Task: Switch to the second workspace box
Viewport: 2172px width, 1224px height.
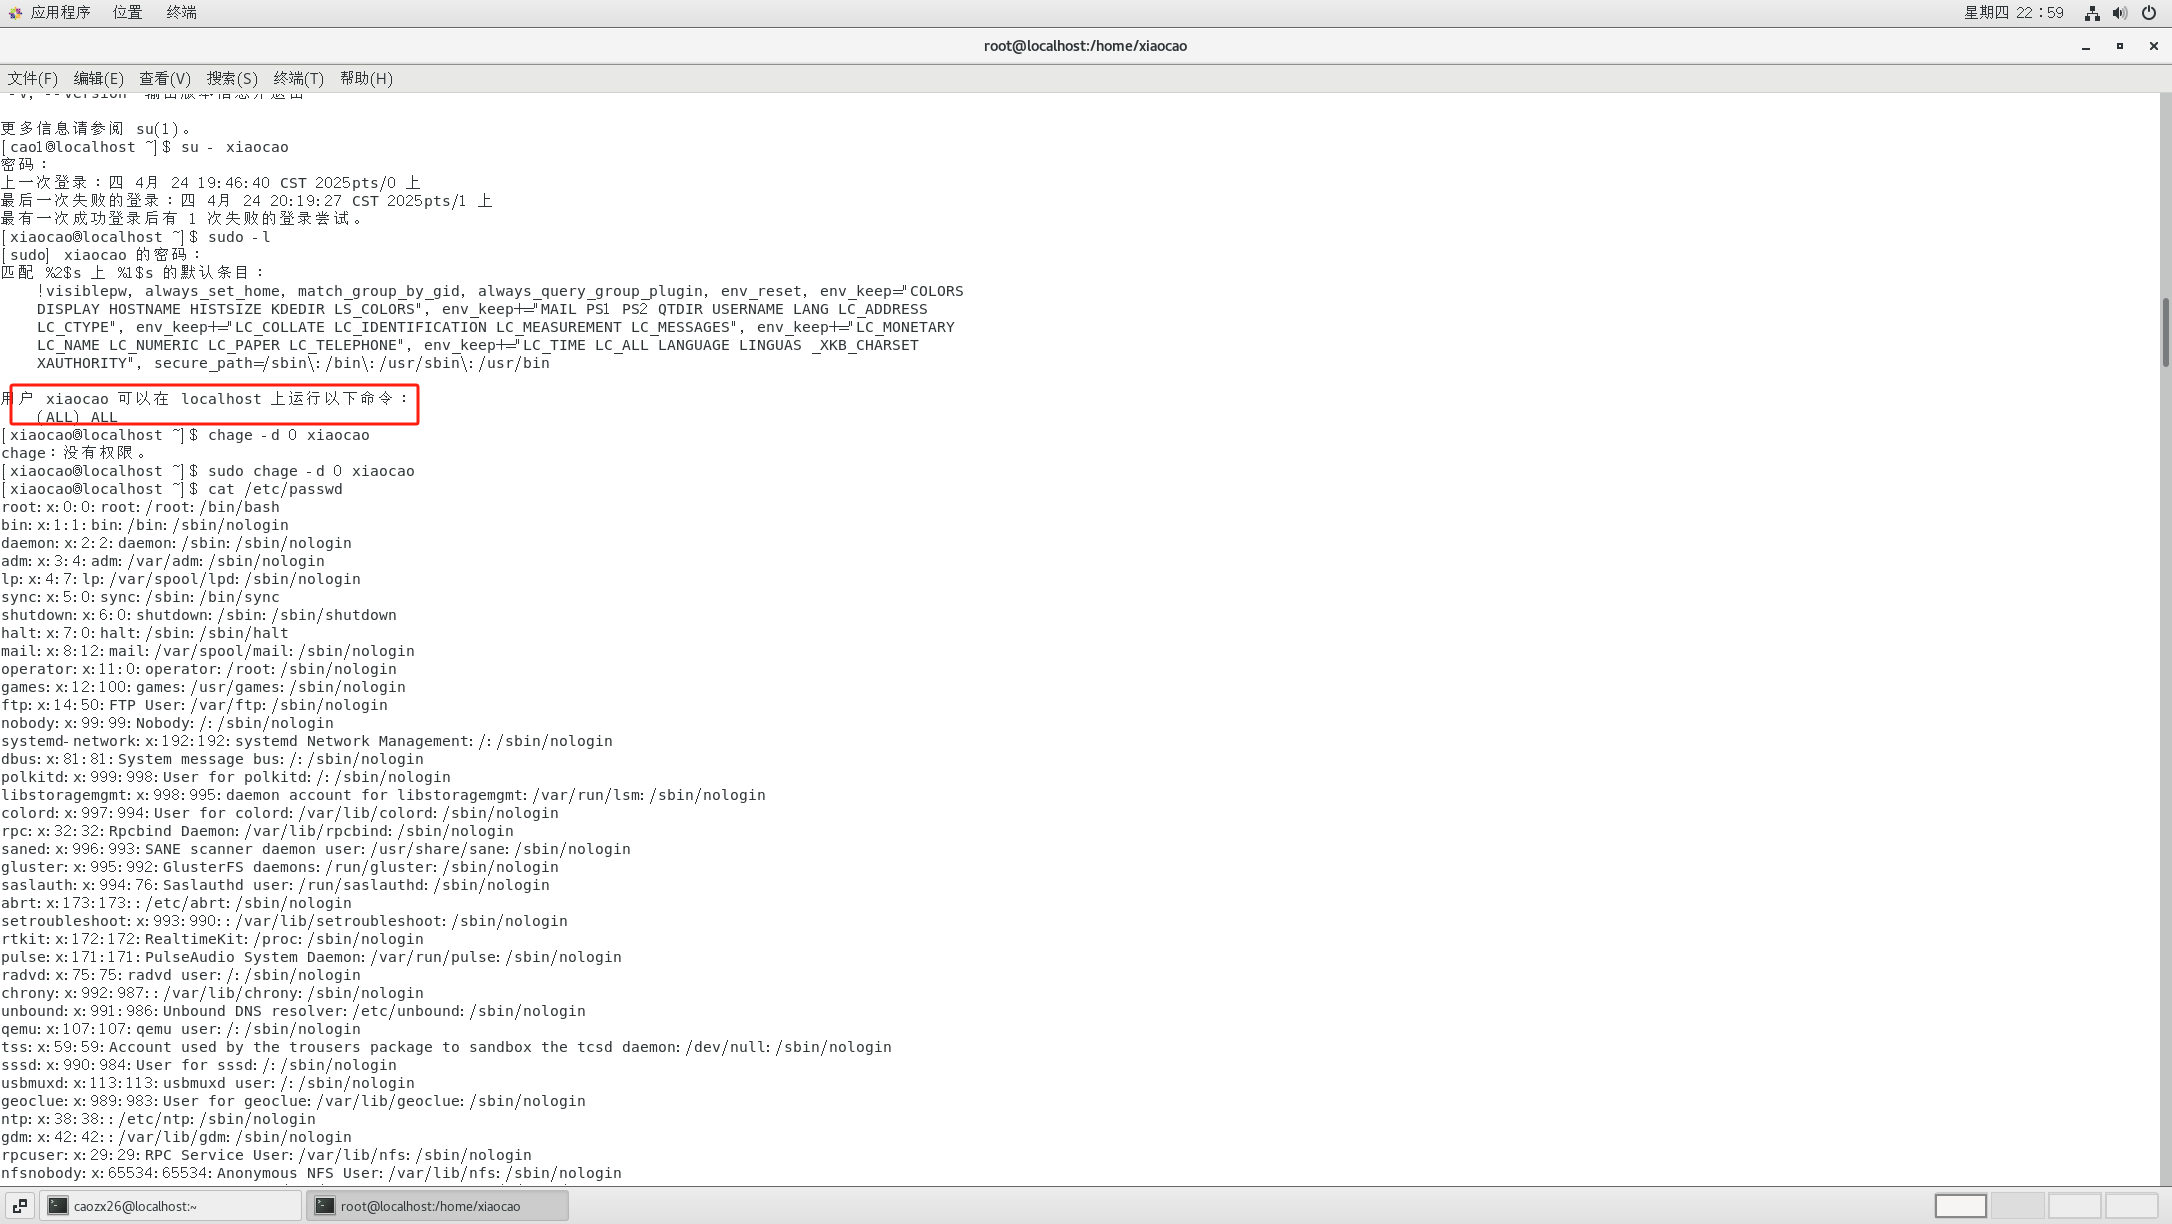Action: click(2017, 1206)
